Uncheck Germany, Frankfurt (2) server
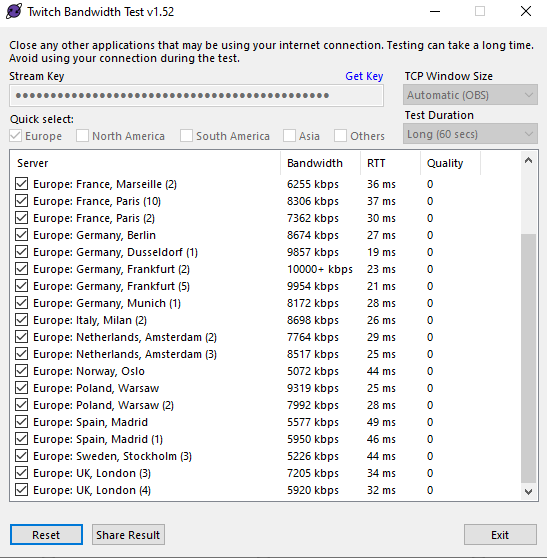 coord(21,269)
